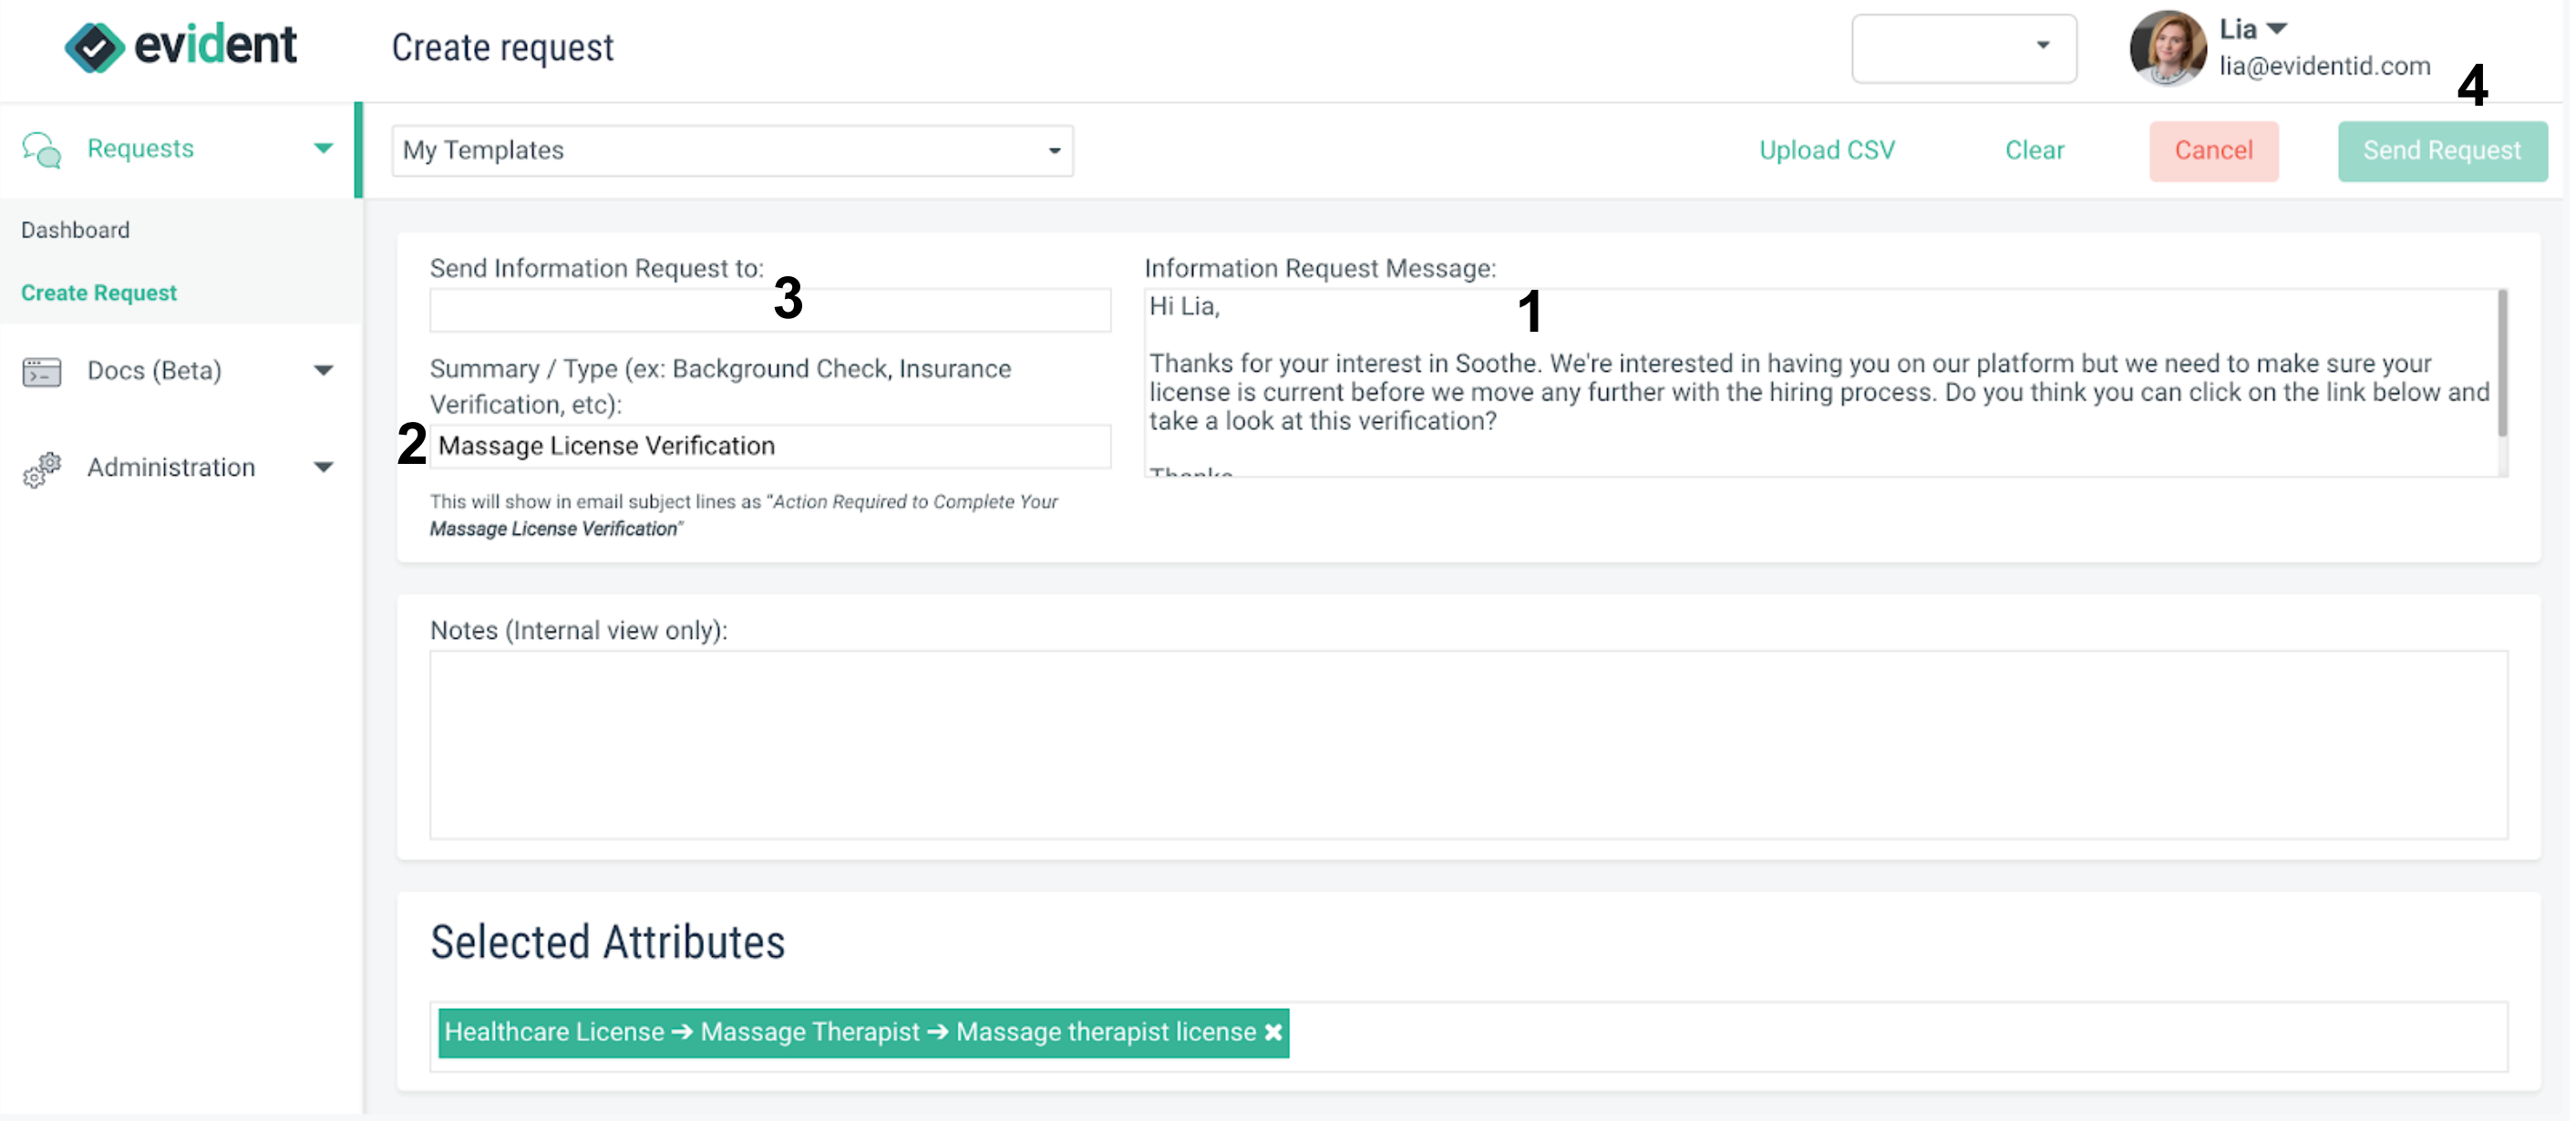Click the Send Request button
Screen dimensions: 2576x1121
2441,151
